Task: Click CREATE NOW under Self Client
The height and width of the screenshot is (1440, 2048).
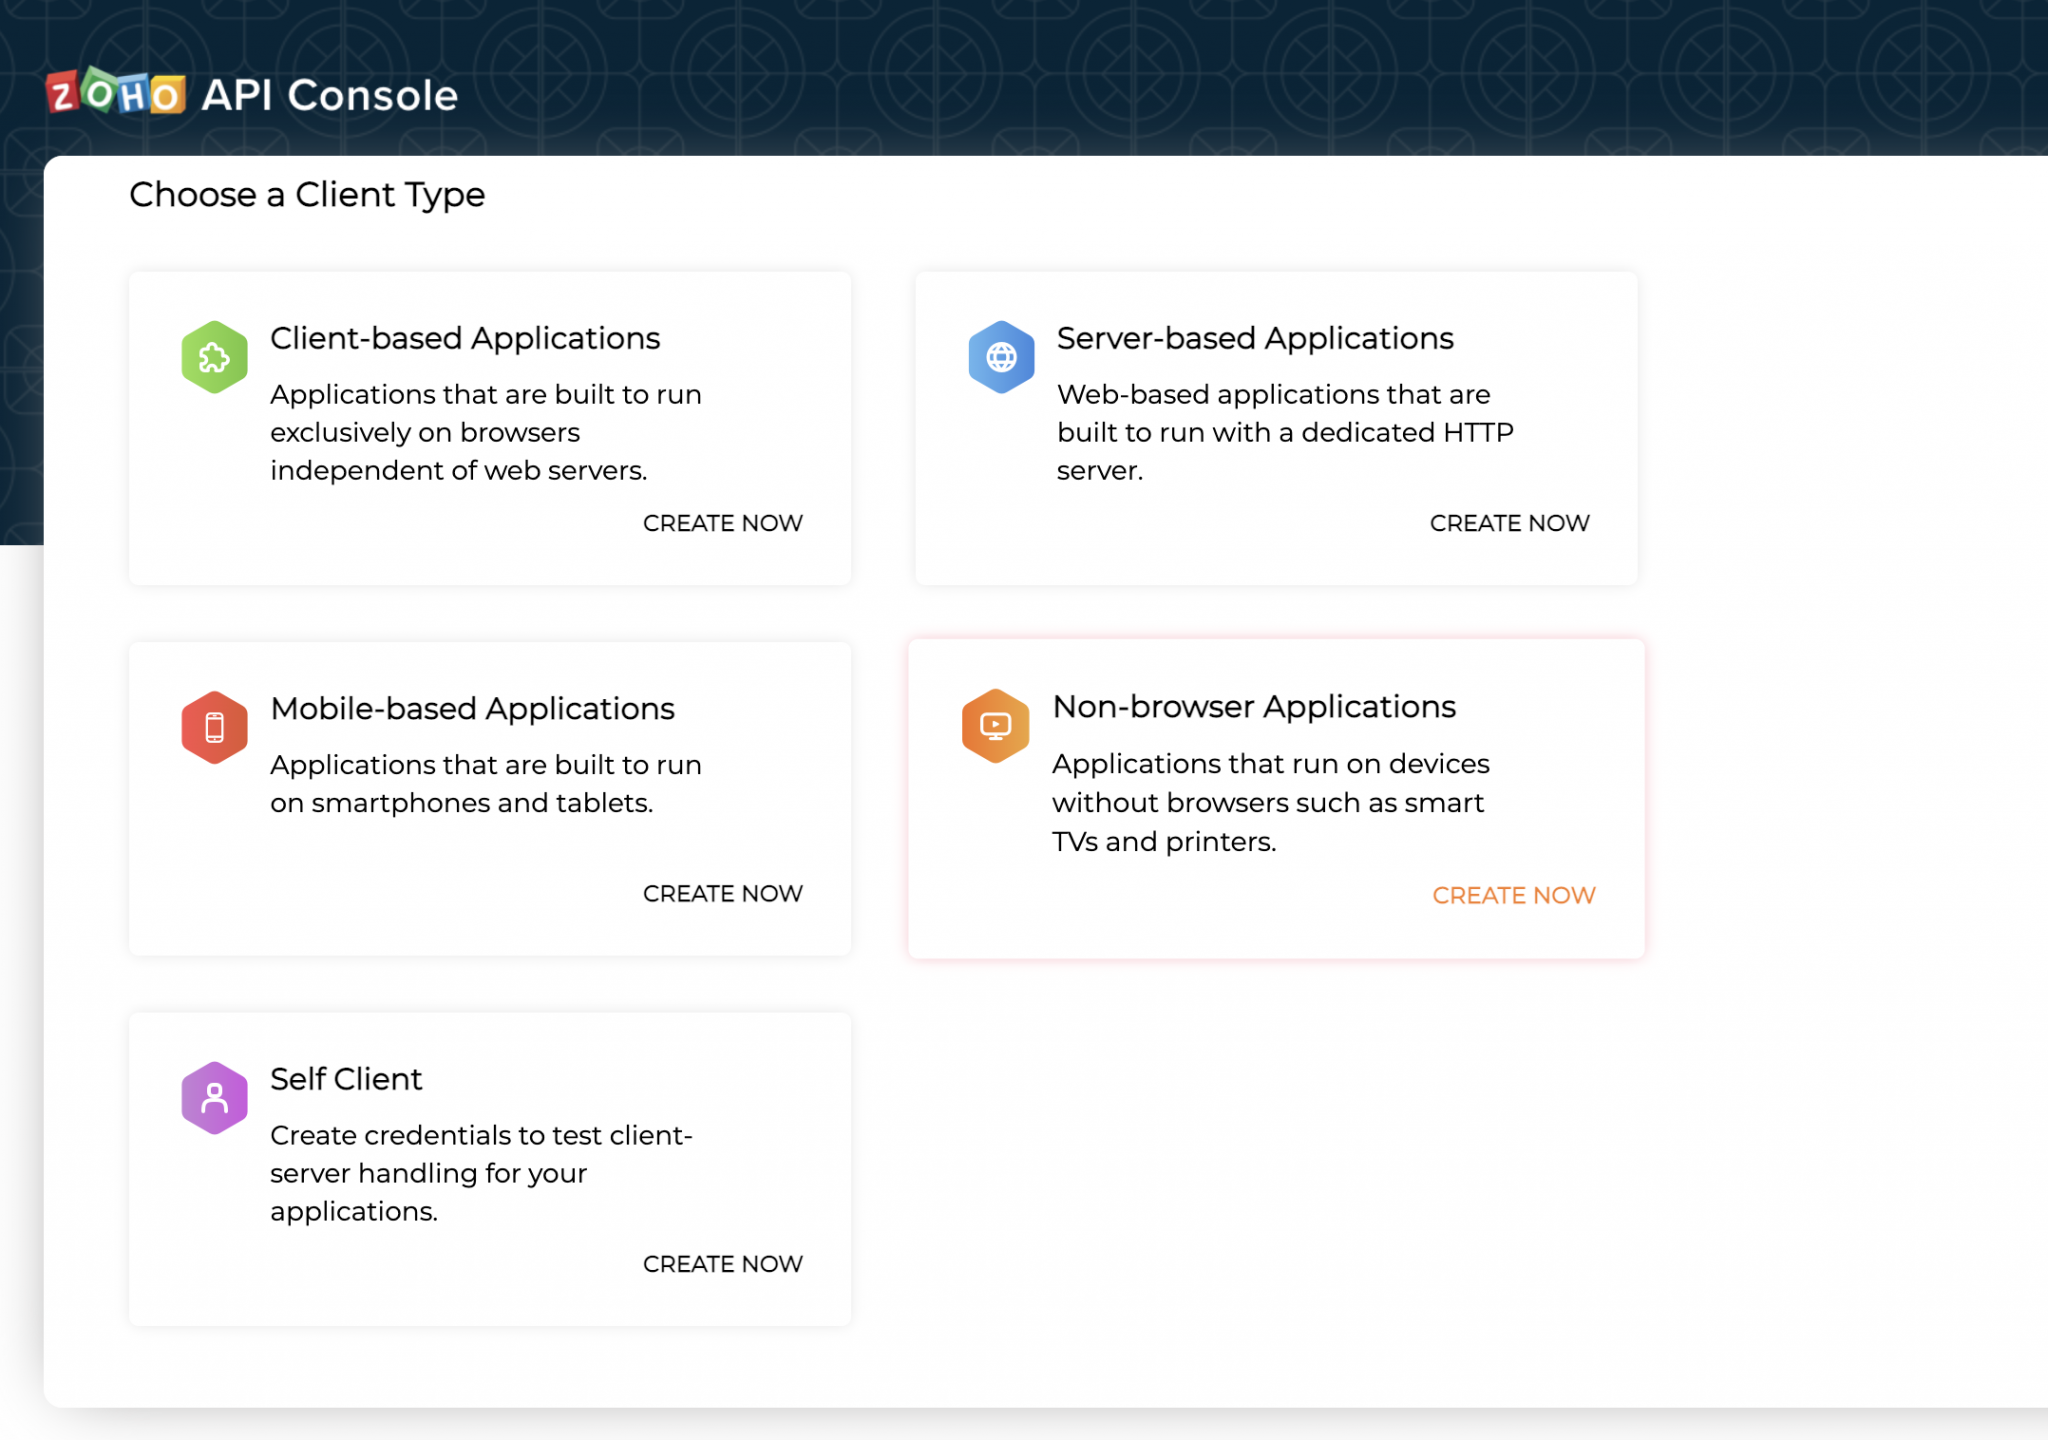Action: [x=722, y=1264]
